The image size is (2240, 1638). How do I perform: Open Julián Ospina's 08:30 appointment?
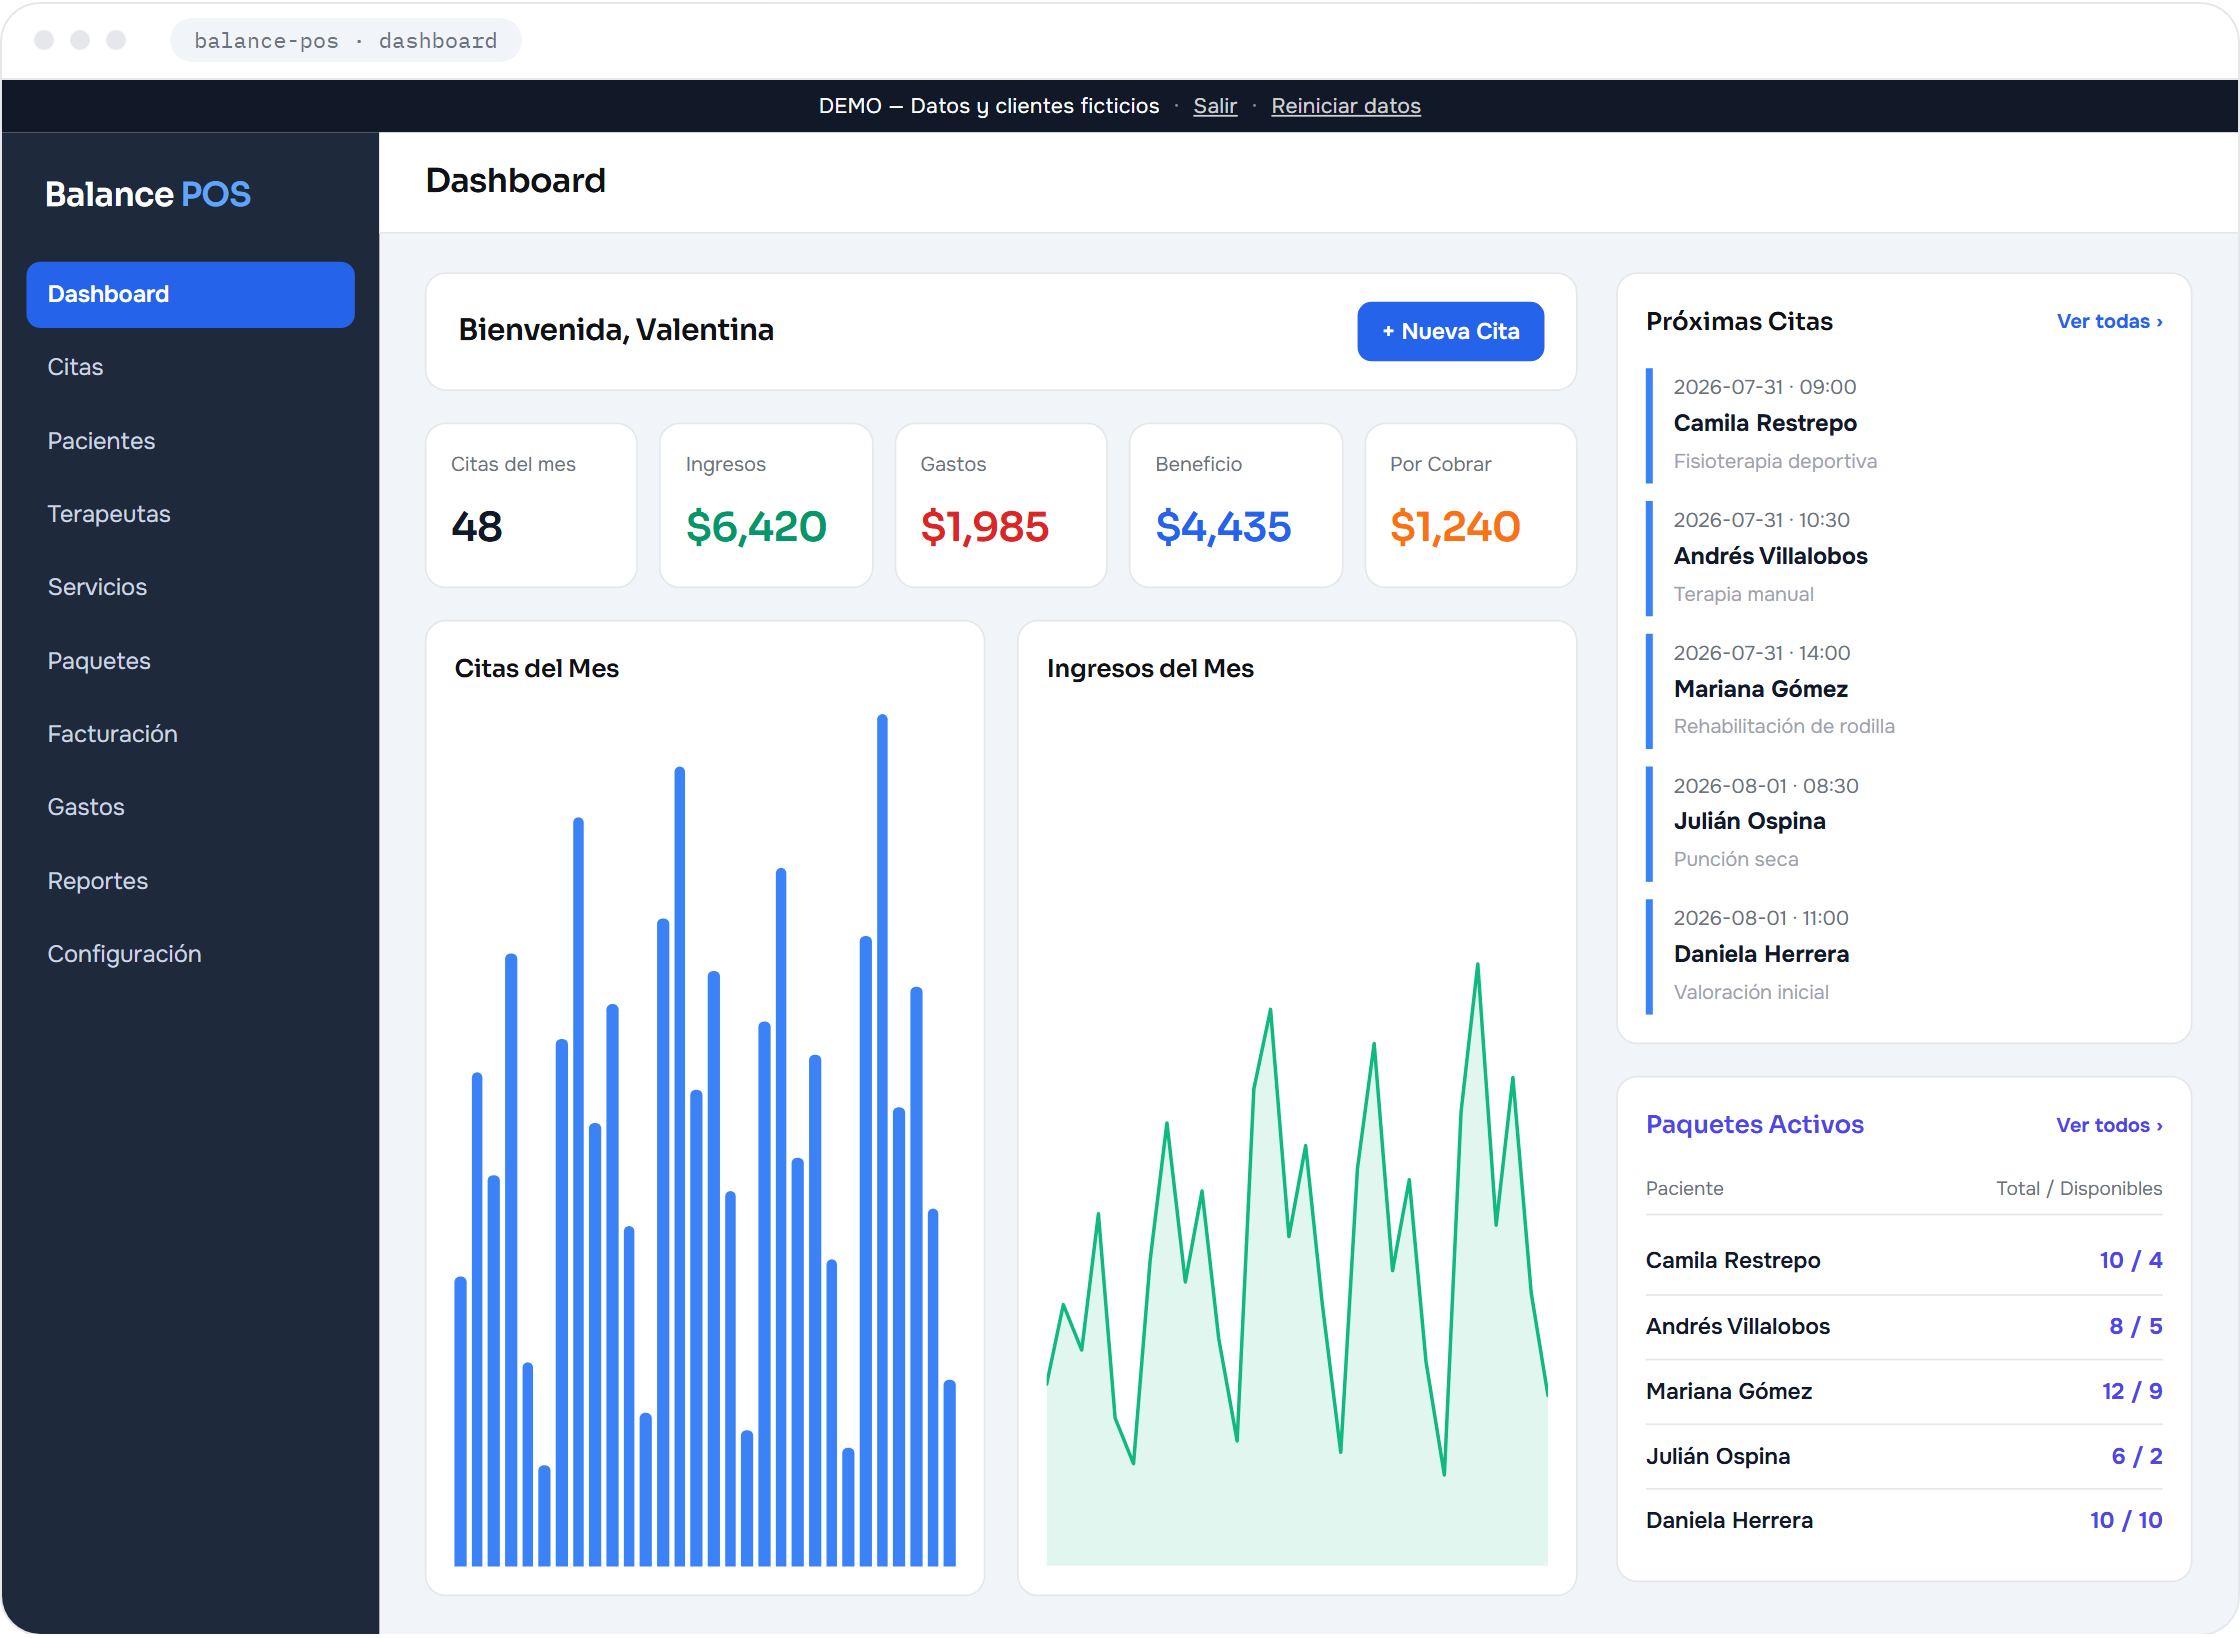point(1903,824)
